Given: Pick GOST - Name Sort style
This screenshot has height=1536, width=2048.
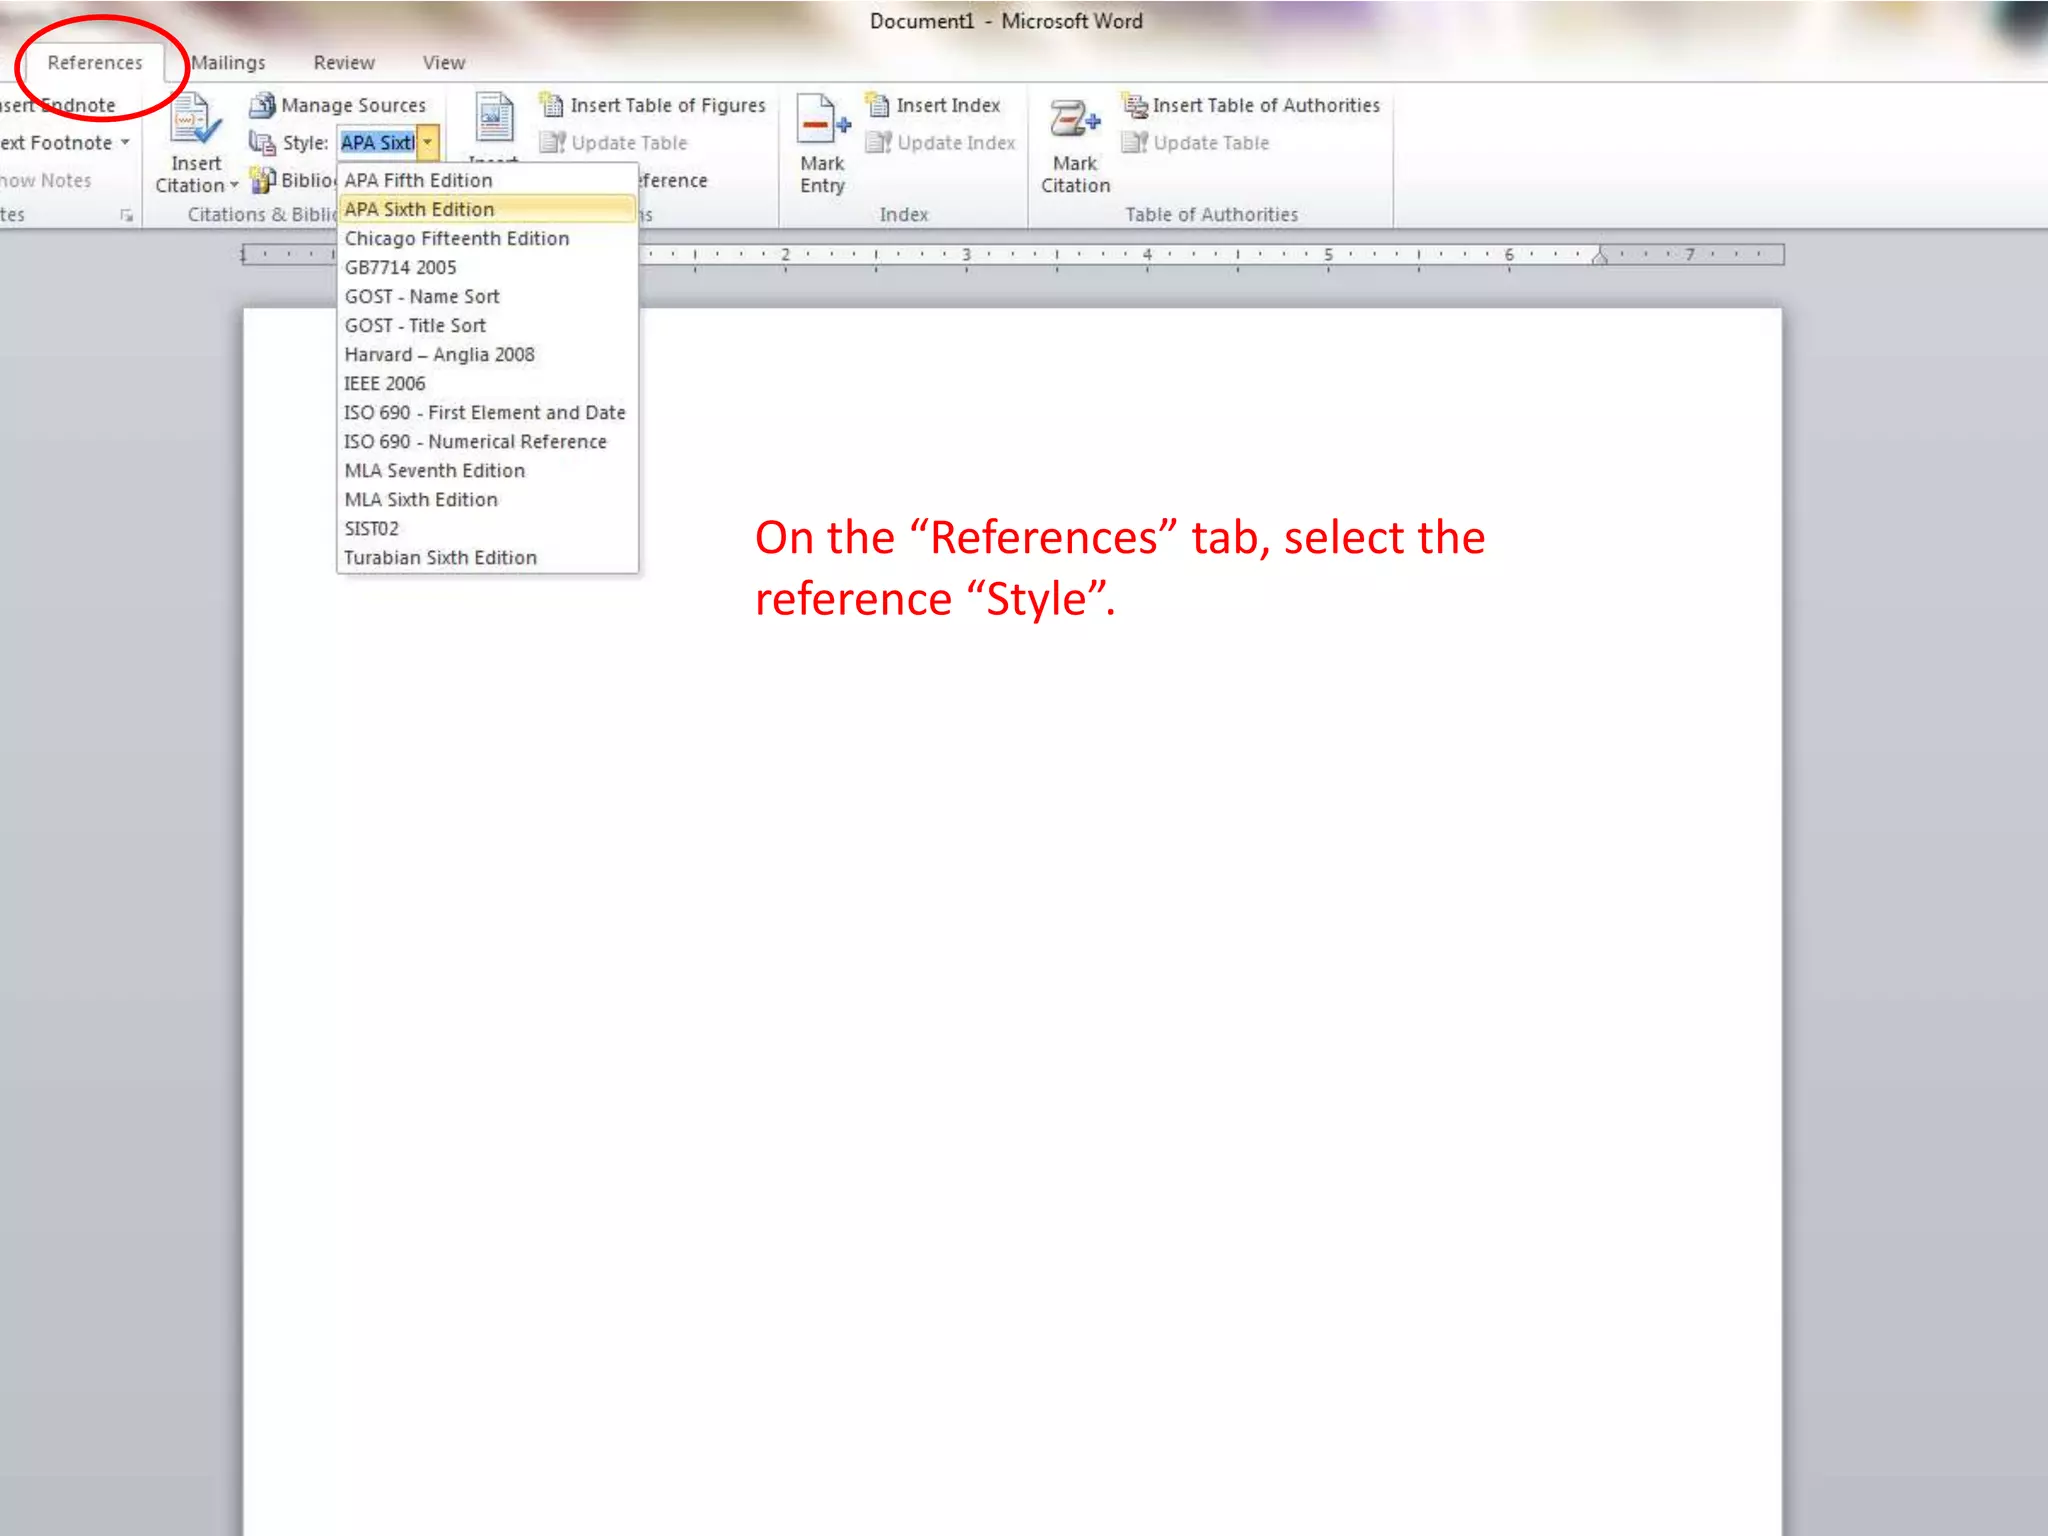Looking at the screenshot, I should tap(487, 296).
